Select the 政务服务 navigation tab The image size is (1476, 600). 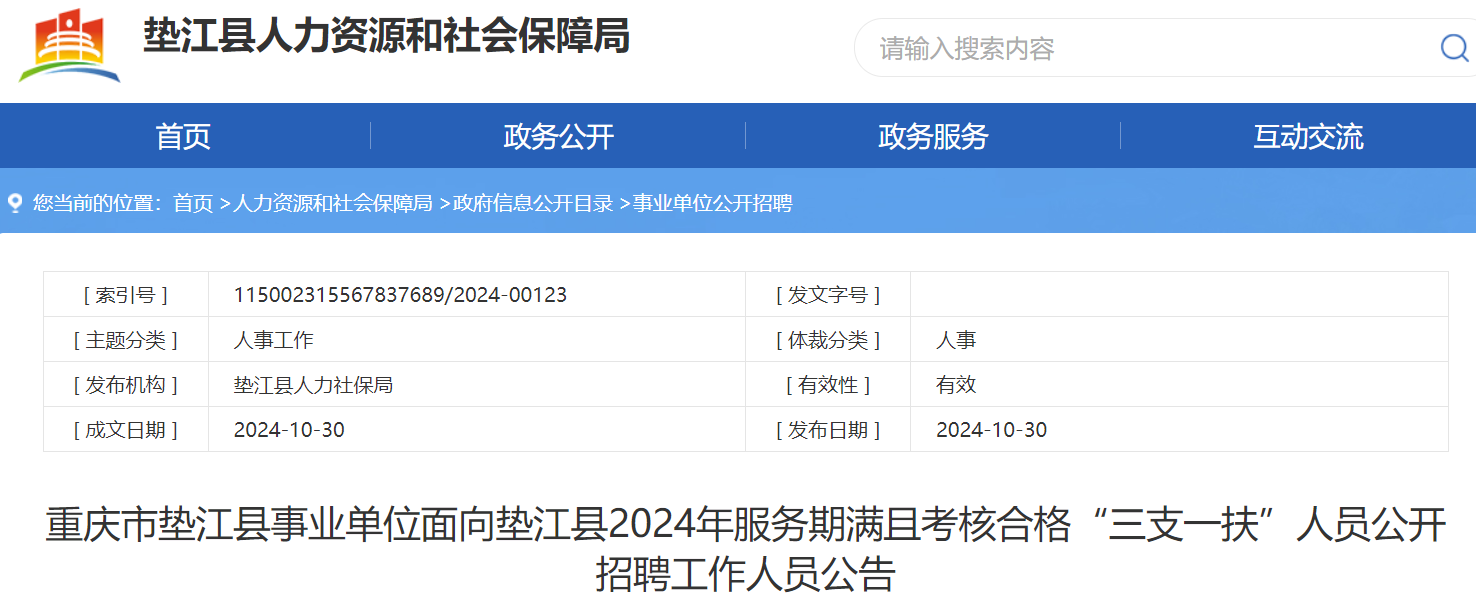pyautogui.click(x=933, y=136)
